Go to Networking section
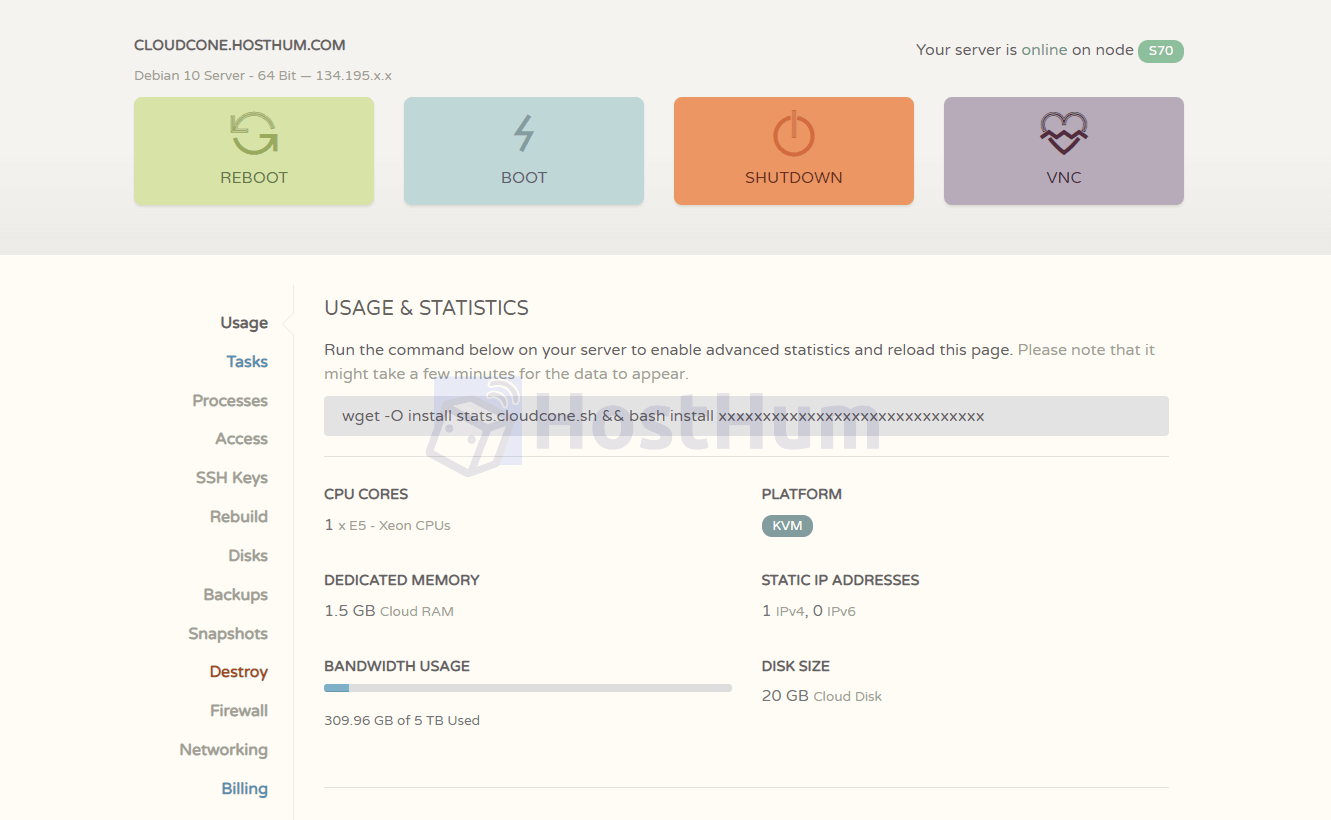The height and width of the screenshot is (820, 1331). [x=224, y=750]
